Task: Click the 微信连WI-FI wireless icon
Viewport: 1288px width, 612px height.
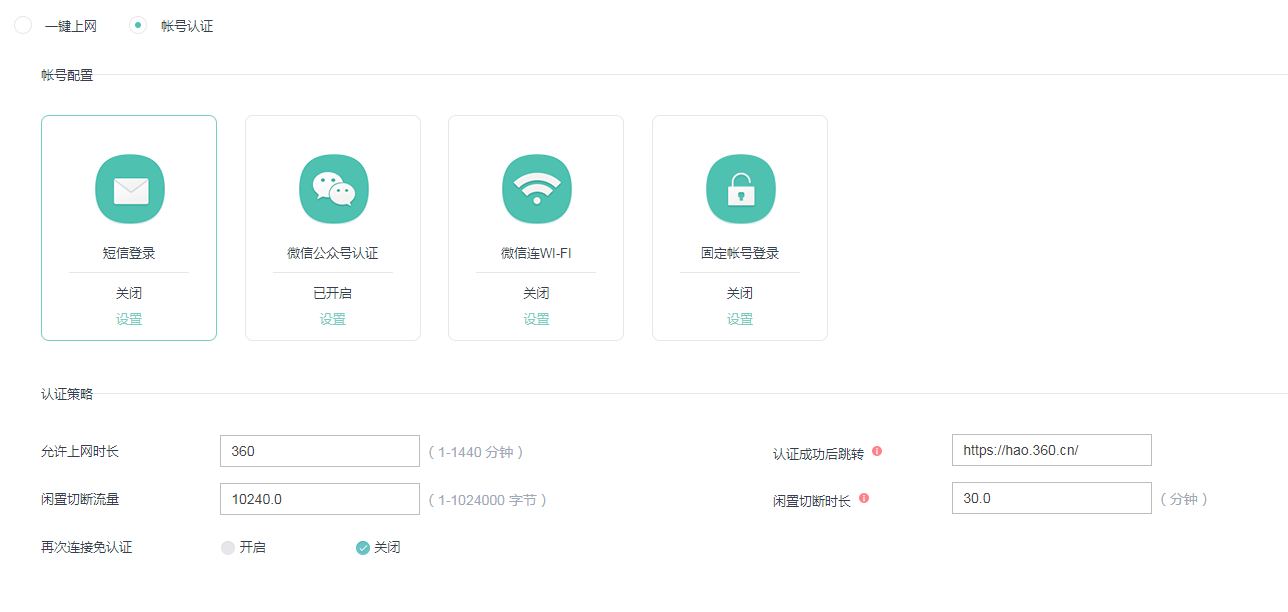Action: tap(536, 188)
